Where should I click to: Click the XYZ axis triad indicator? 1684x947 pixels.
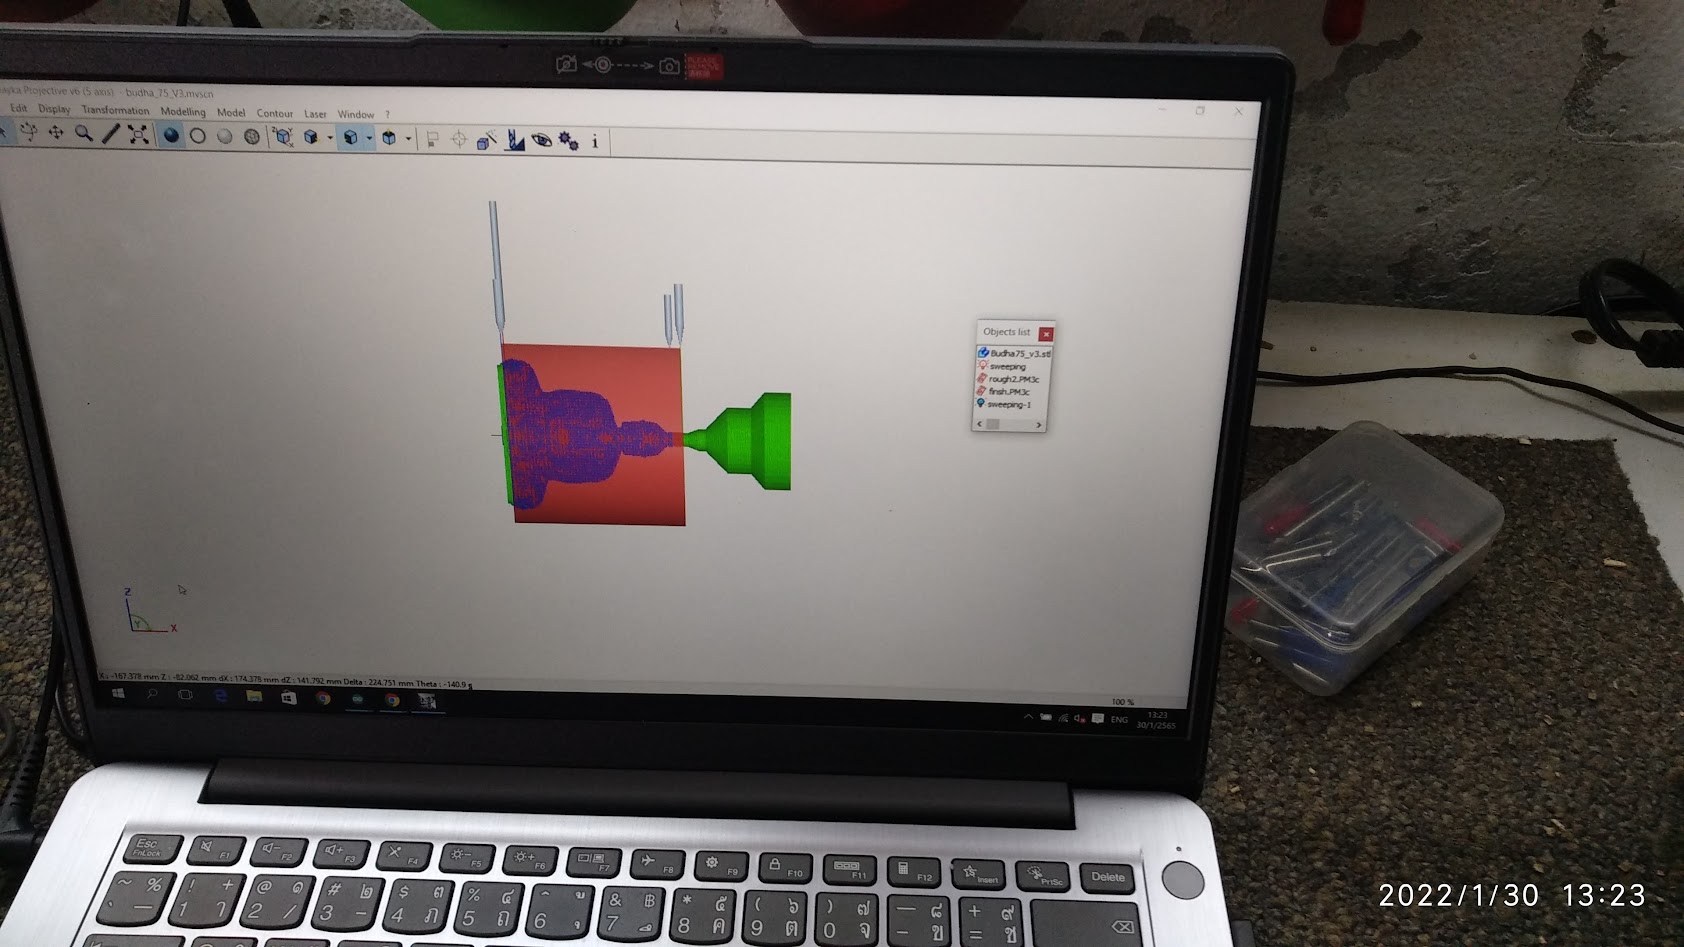point(150,611)
